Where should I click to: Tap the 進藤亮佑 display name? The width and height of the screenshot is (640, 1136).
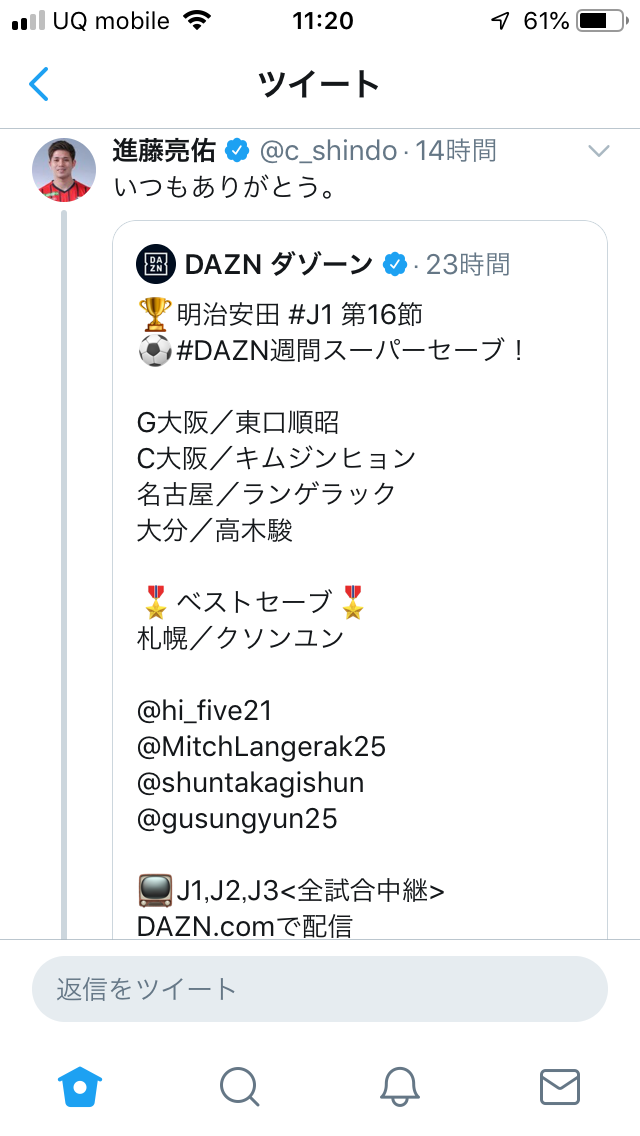164,151
